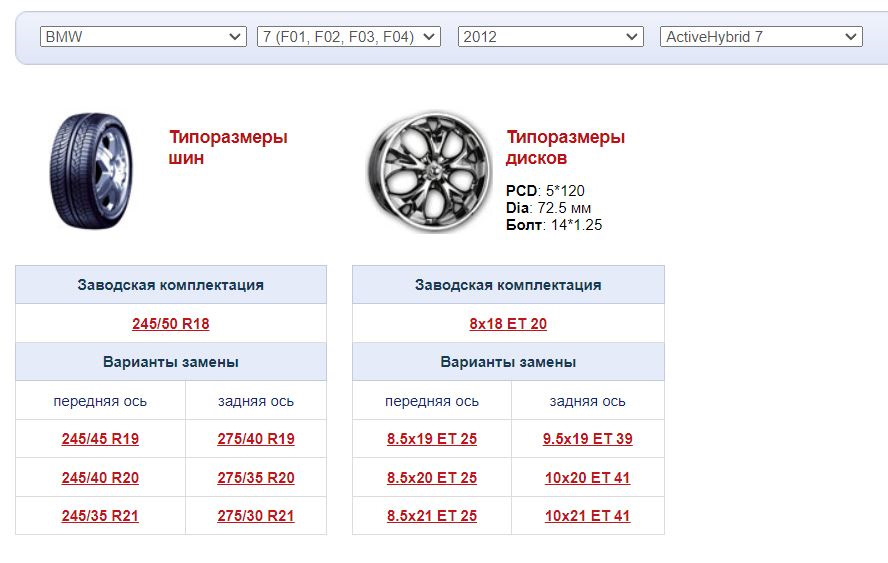Click the 275/35 R20 tire link
Image resolution: width=888 pixels, height=563 pixels.
[256, 478]
